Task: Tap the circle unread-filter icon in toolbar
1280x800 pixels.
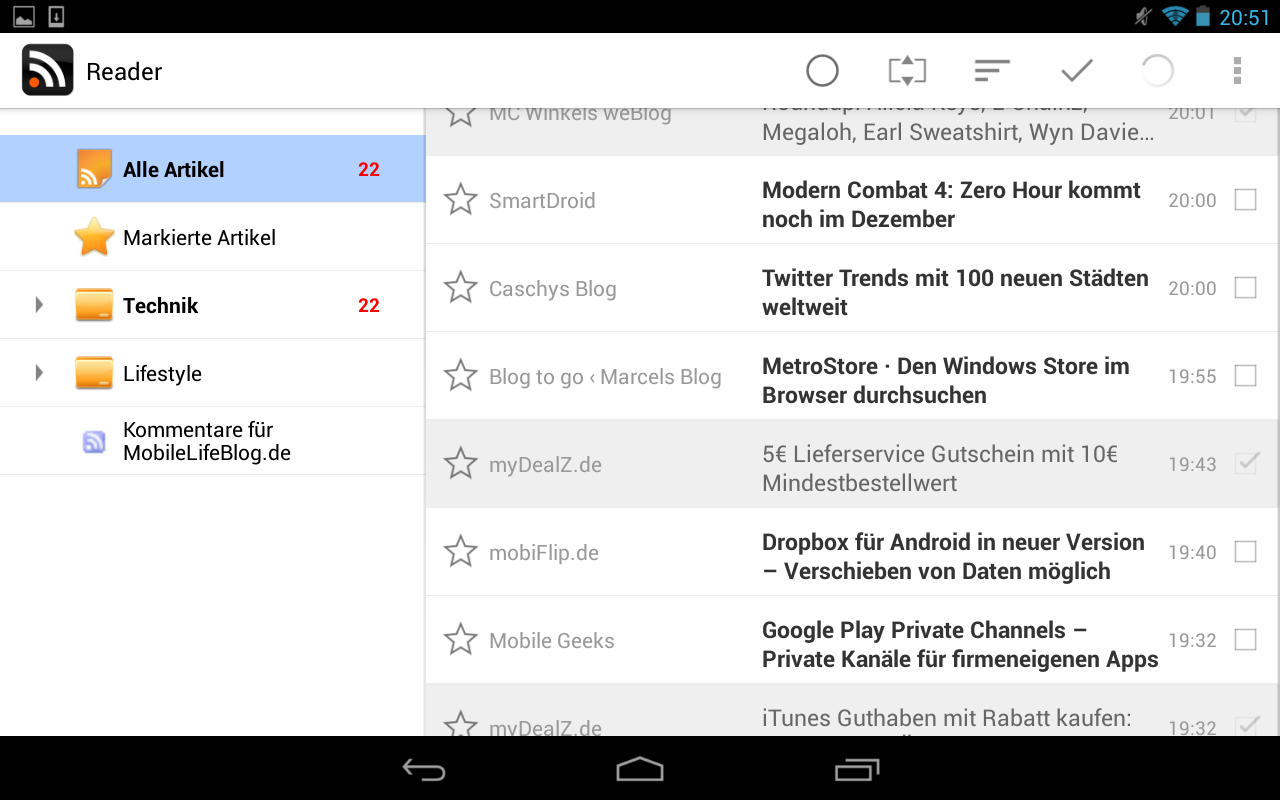Action: pyautogui.click(x=822, y=71)
